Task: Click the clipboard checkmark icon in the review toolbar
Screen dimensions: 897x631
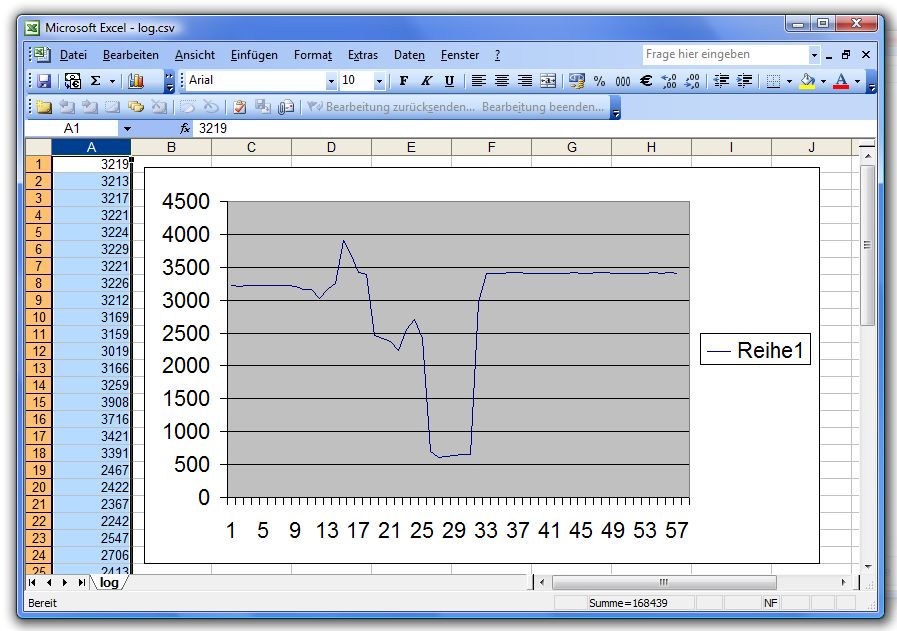Action: (x=240, y=107)
